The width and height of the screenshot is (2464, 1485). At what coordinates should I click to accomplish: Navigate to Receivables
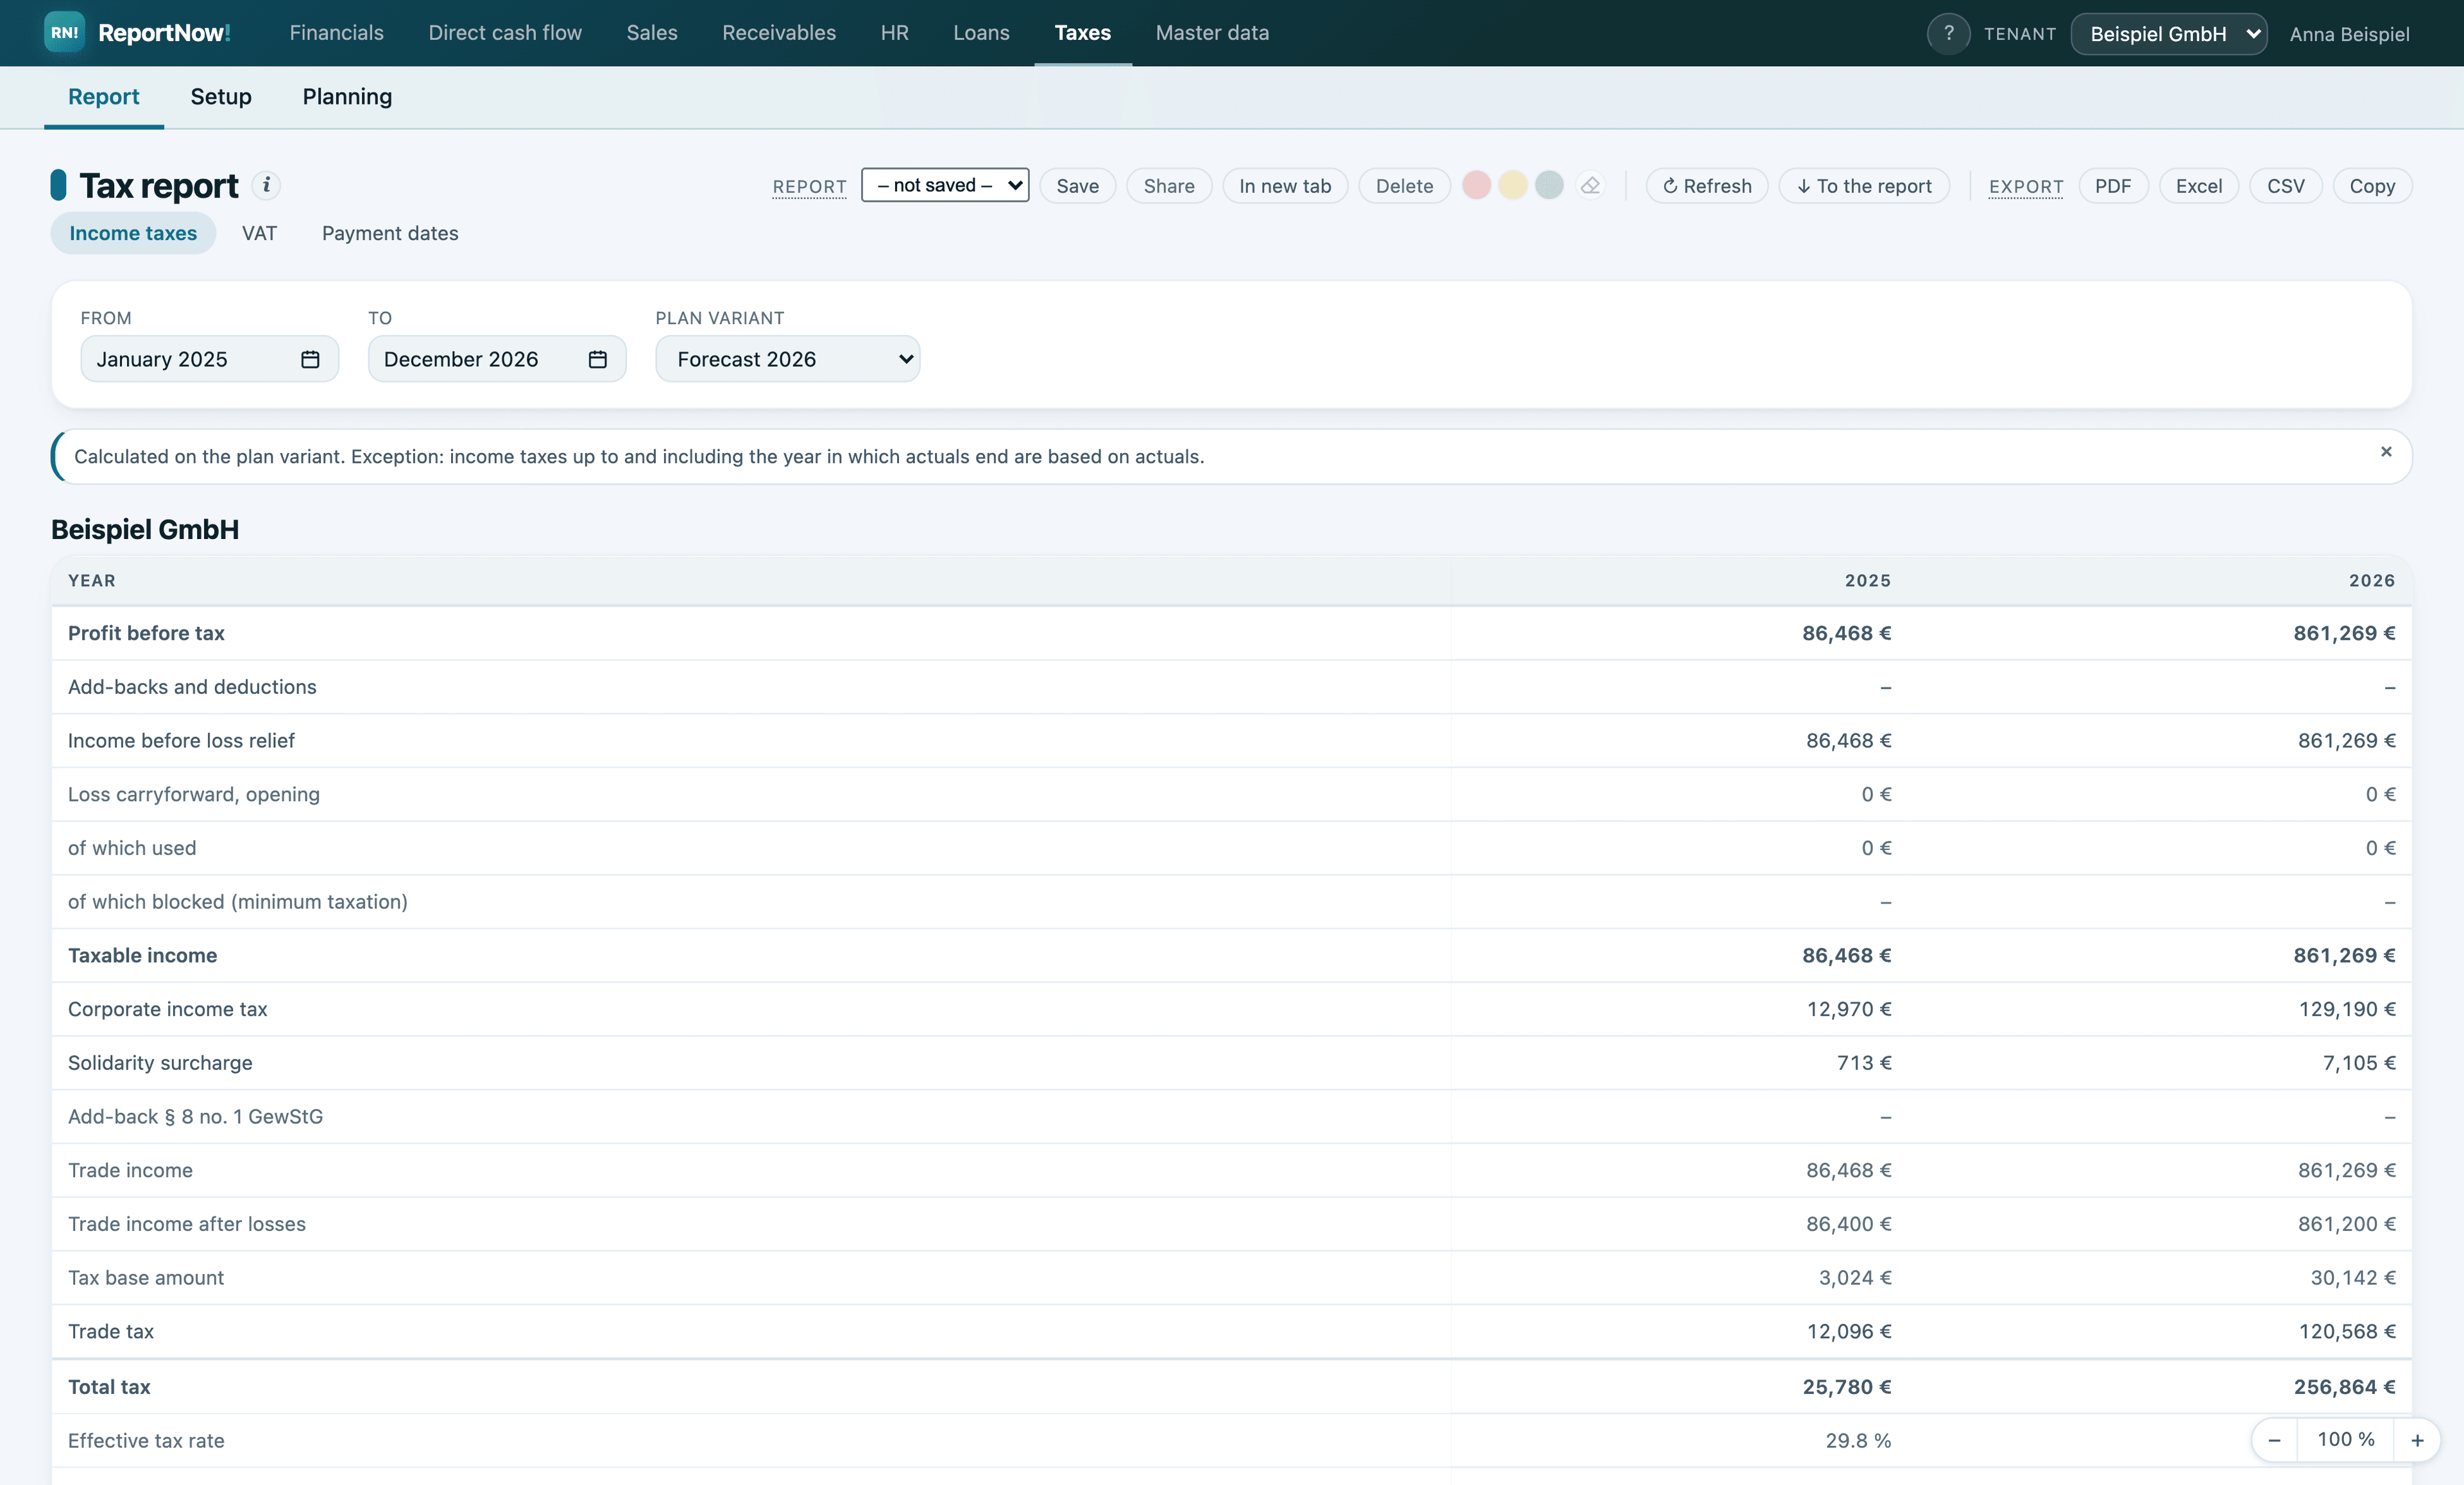(x=779, y=33)
